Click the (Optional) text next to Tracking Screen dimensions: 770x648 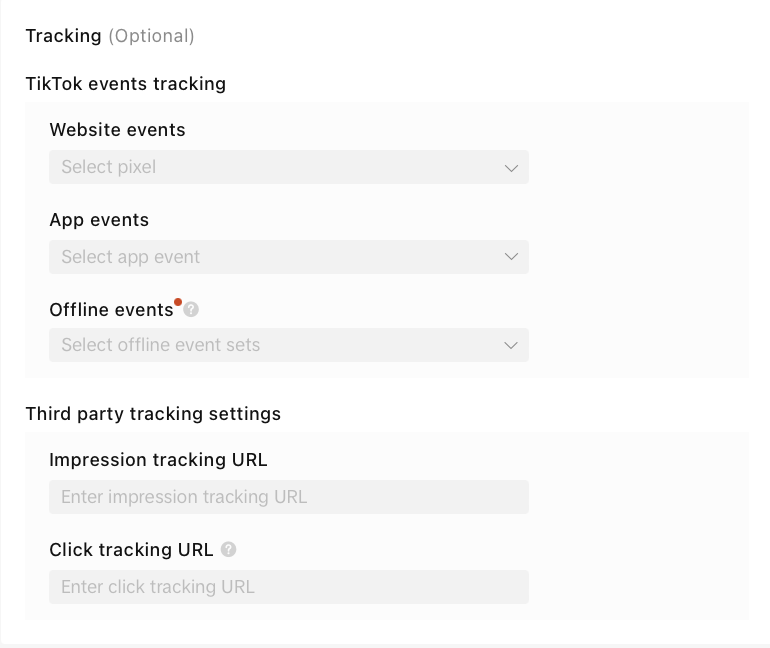point(151,36)
